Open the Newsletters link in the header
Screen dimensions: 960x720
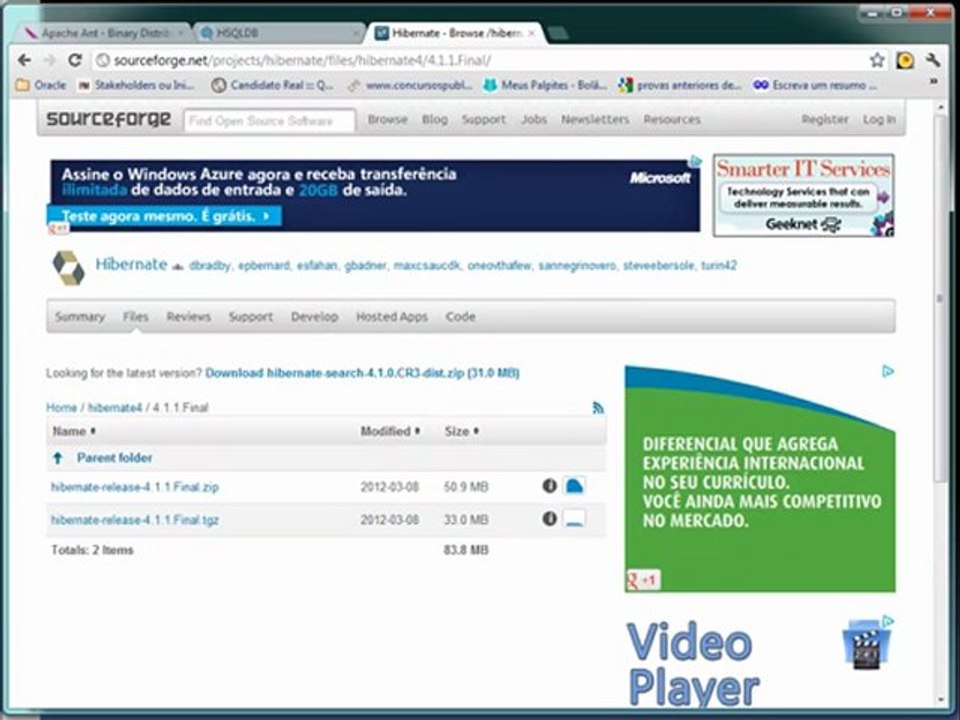click(595, 119)
